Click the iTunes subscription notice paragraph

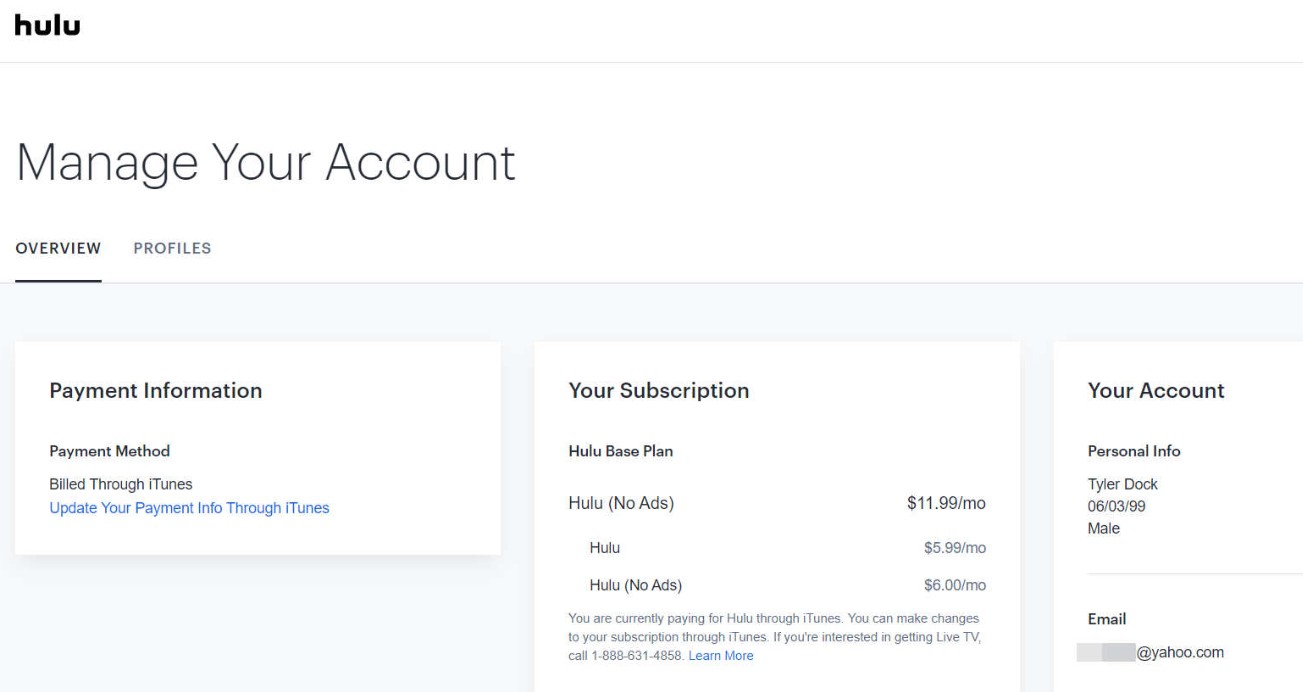click(x=774, y=637)
